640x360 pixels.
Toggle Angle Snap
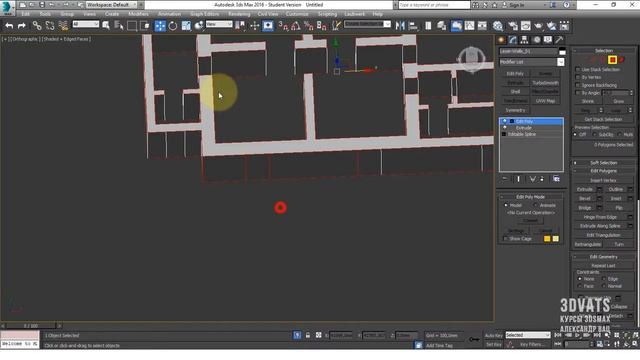[x=296, y=26]
